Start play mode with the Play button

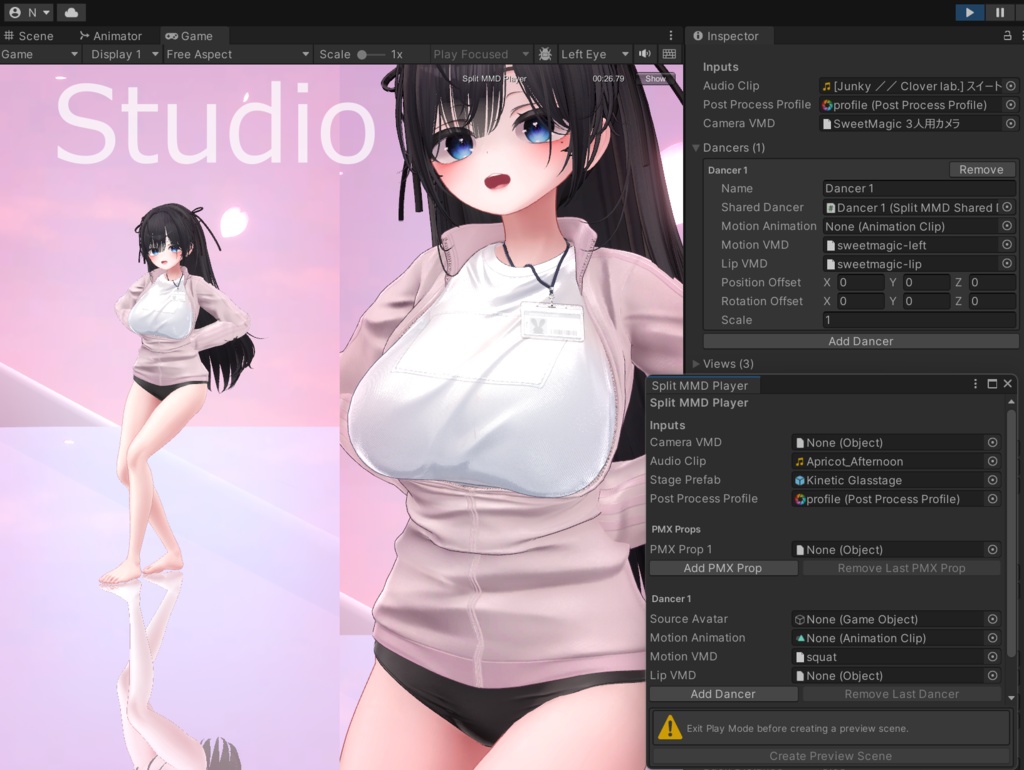tap(969, 12)
